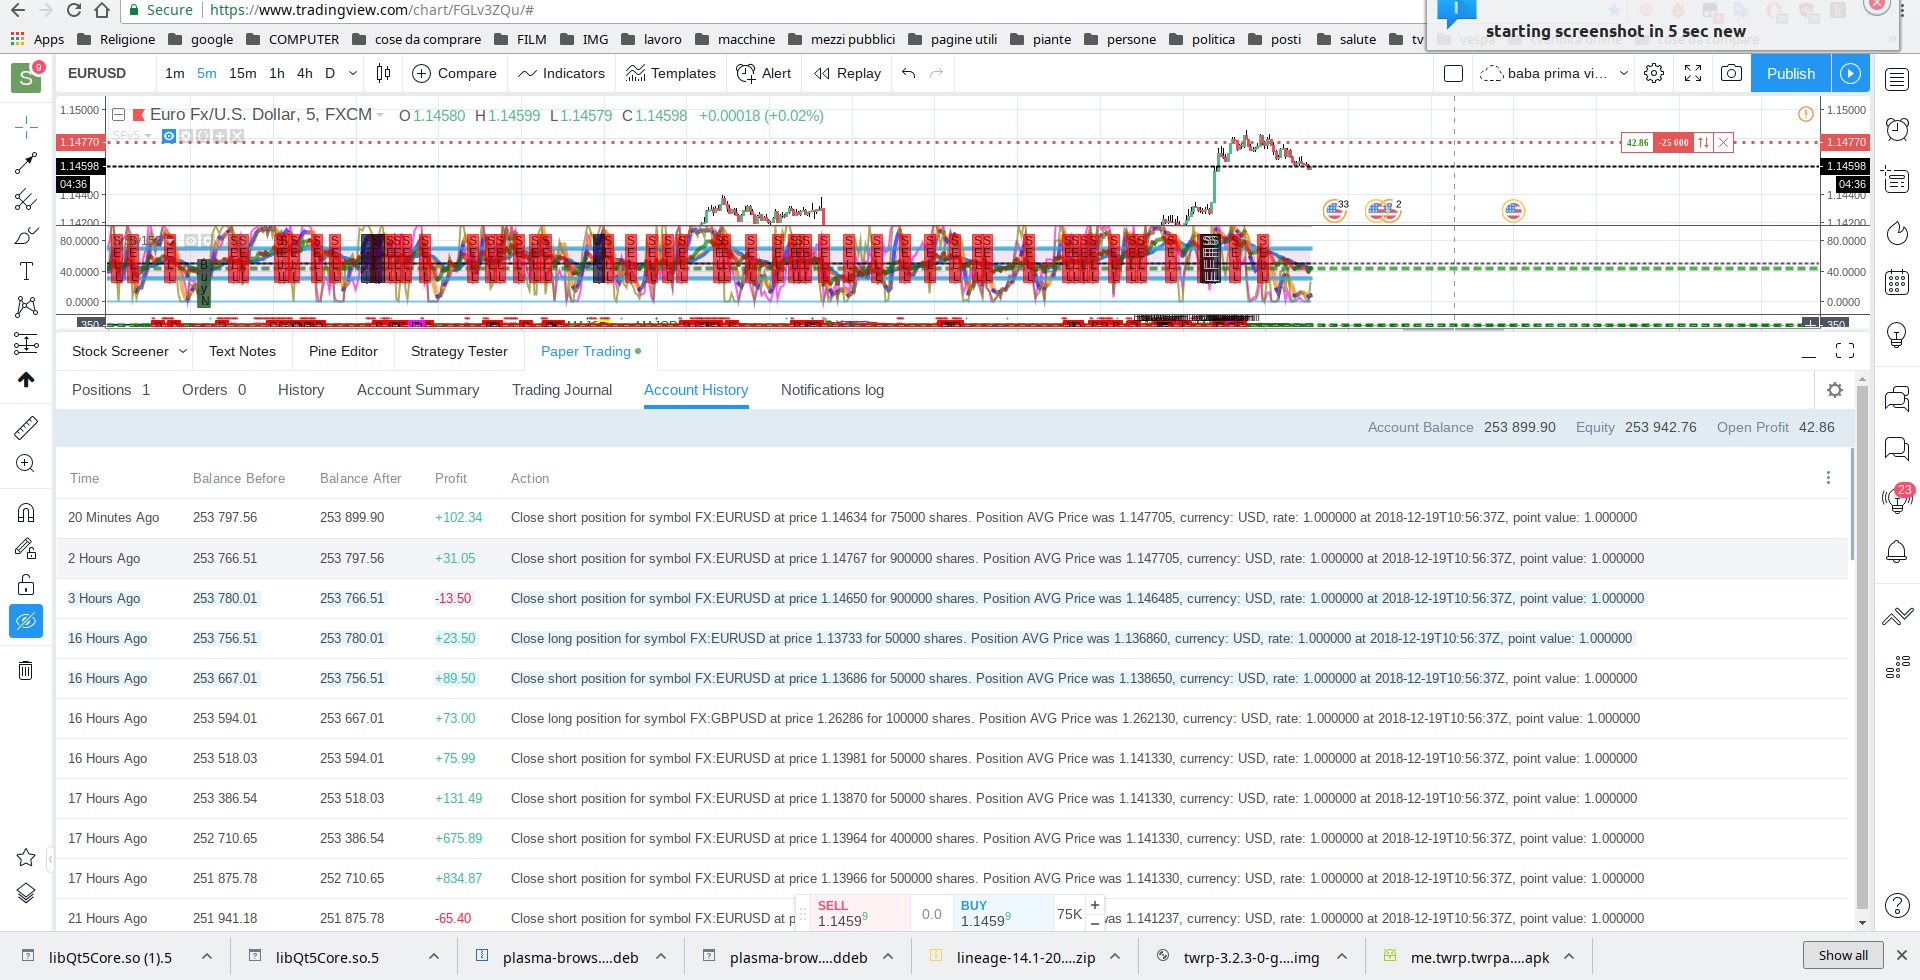Open the table columns three-dot menu
1920x980 pixels.
[1828, 478]
